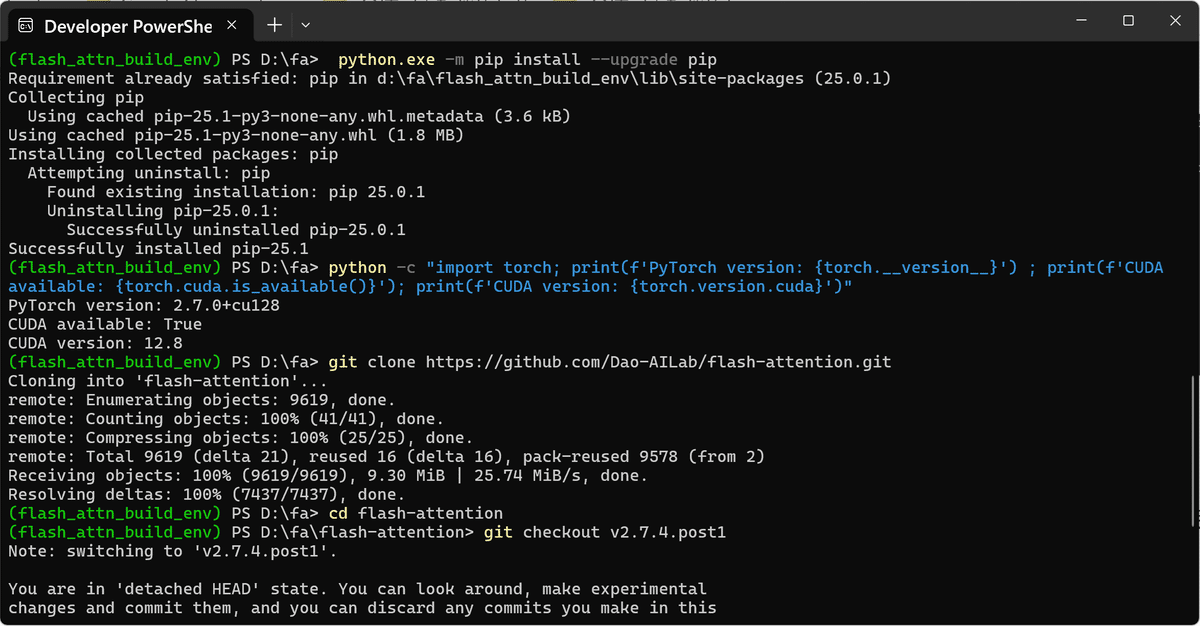
Task: Expand the terminal profiles dropdown chevron
Action: pos(306,24)
